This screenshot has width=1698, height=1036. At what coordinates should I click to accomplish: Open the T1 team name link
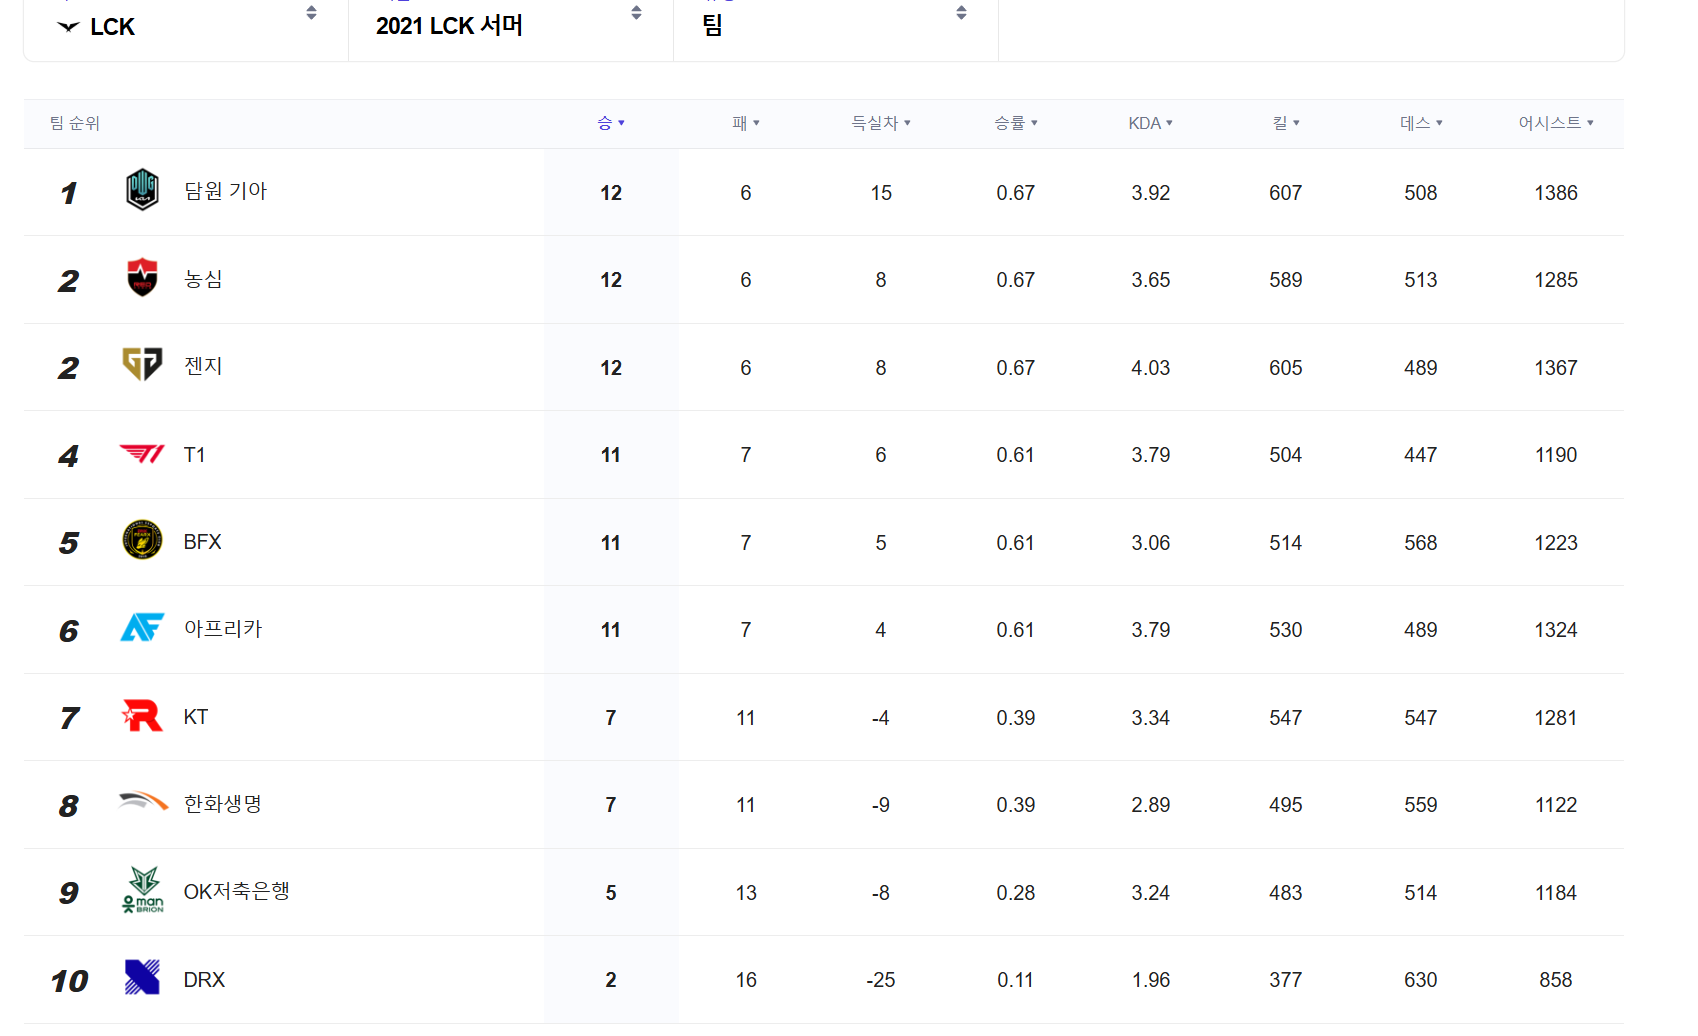click(x=194, y=455)
